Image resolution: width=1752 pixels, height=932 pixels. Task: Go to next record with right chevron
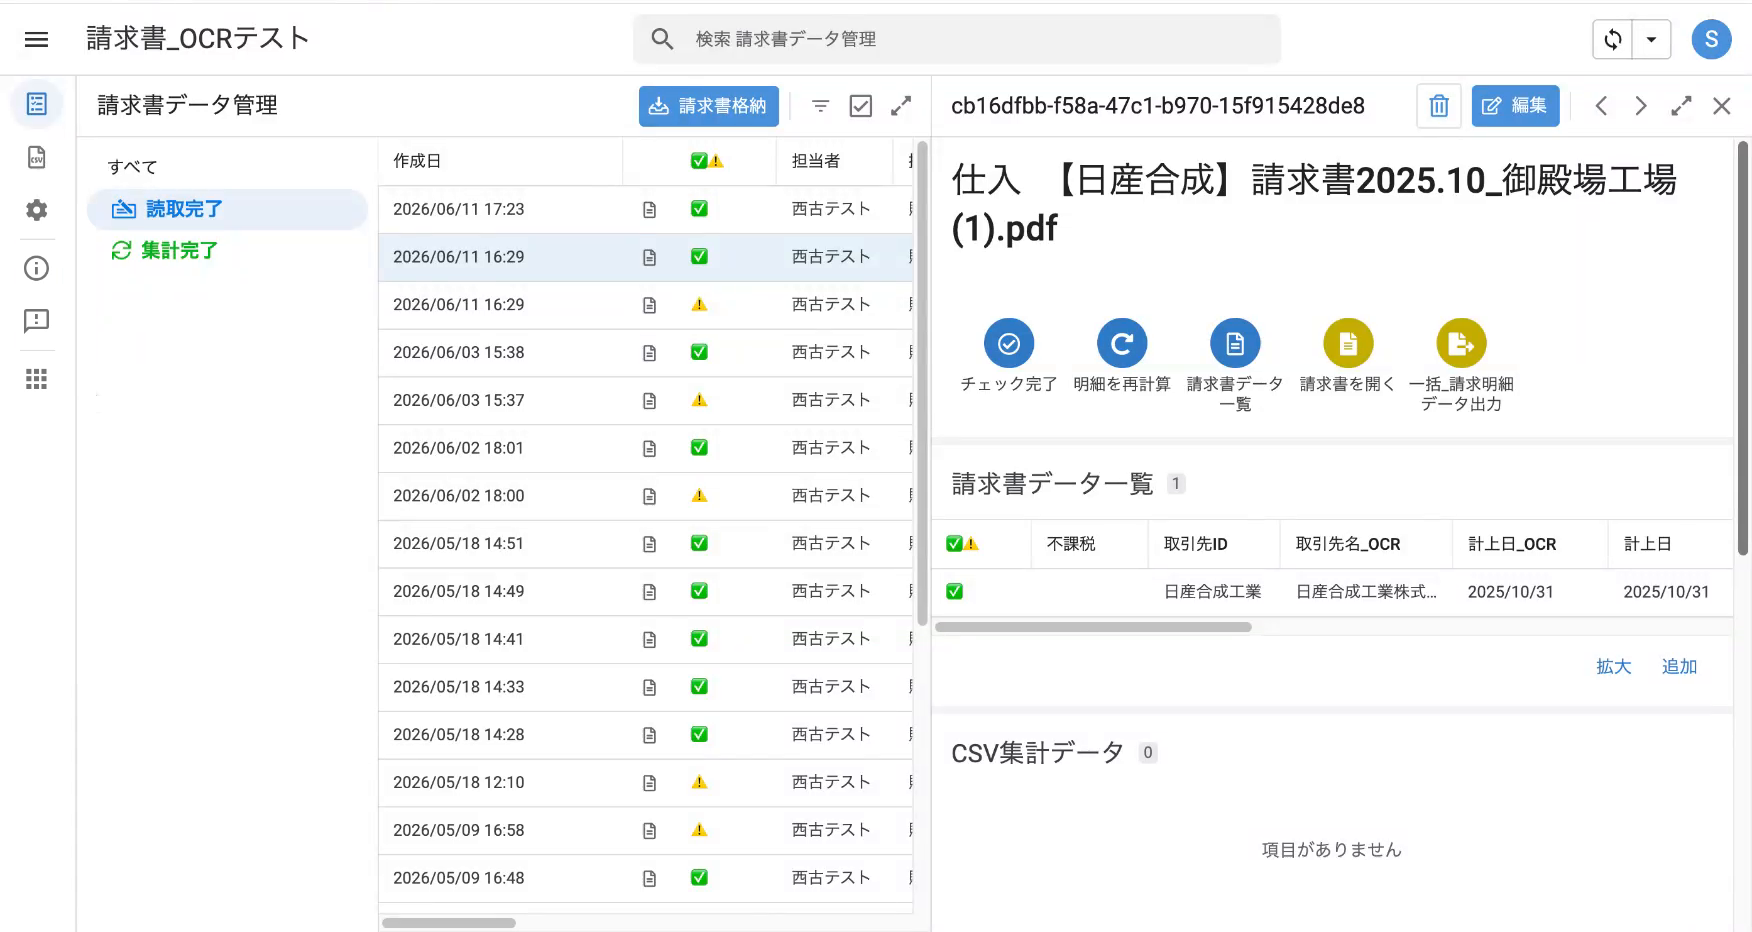pyautogui.click(x=1641, y=106)
